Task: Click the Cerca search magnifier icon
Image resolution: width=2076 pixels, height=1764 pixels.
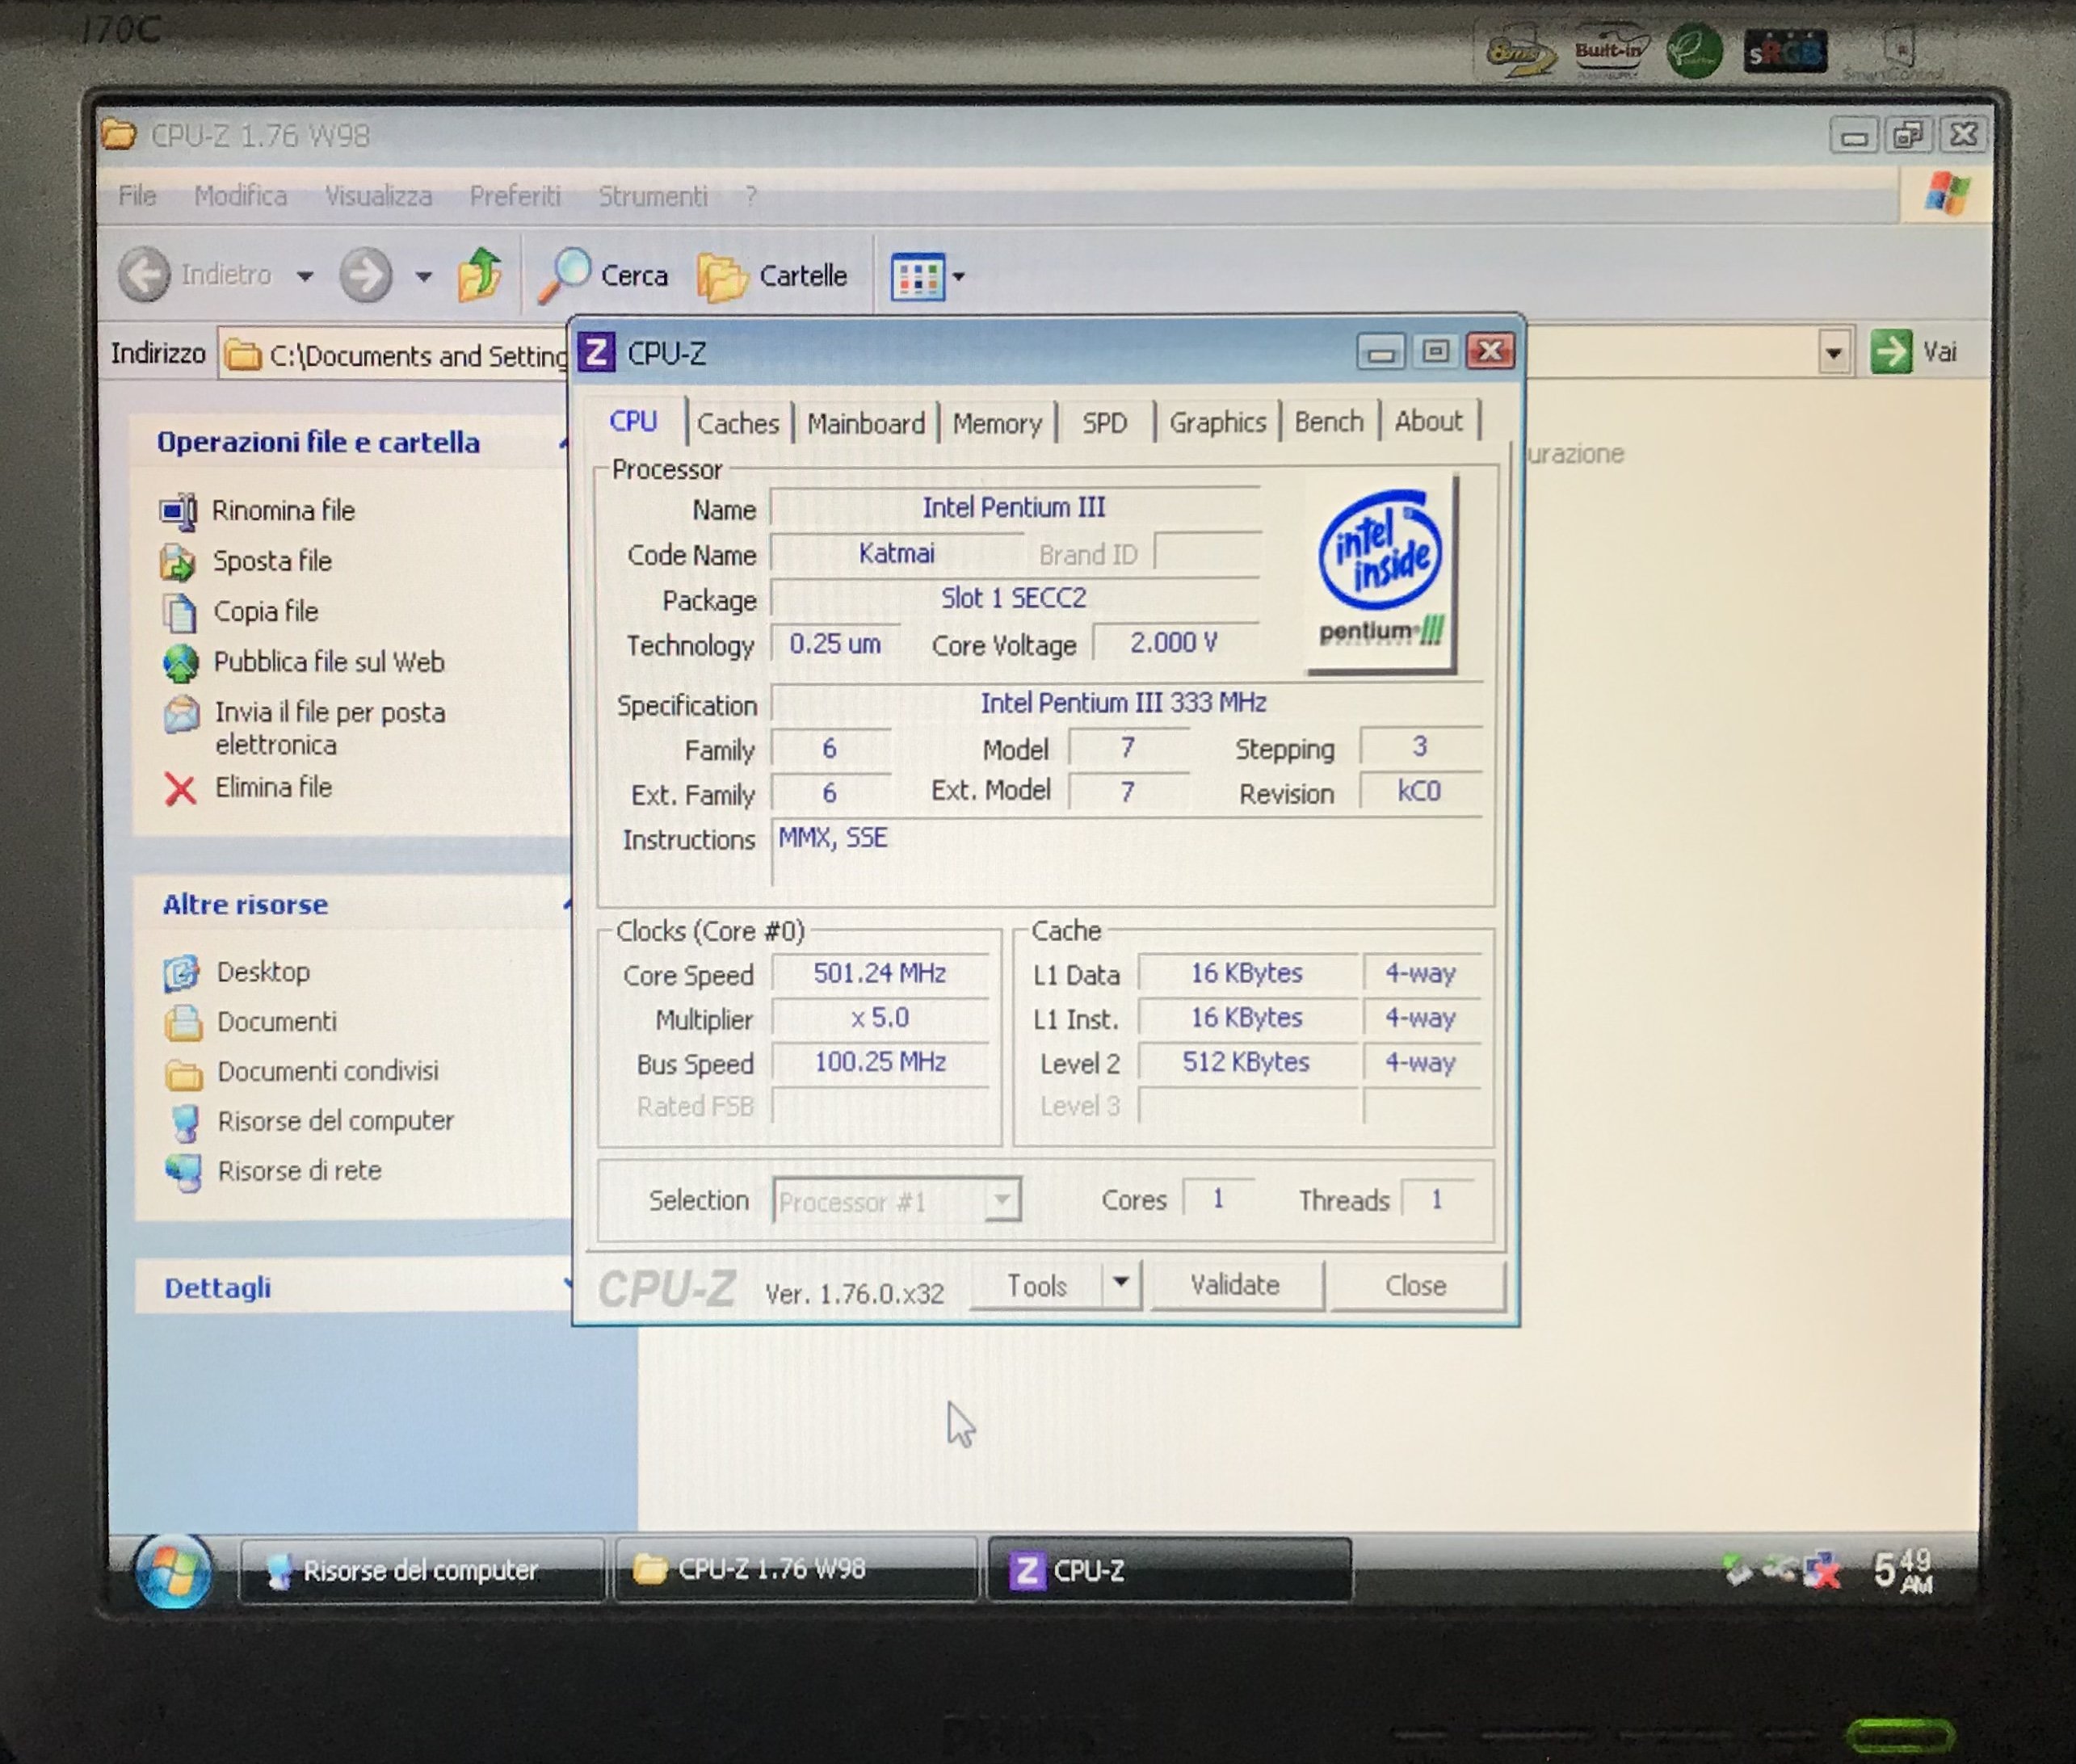Action: pos(565,274)
